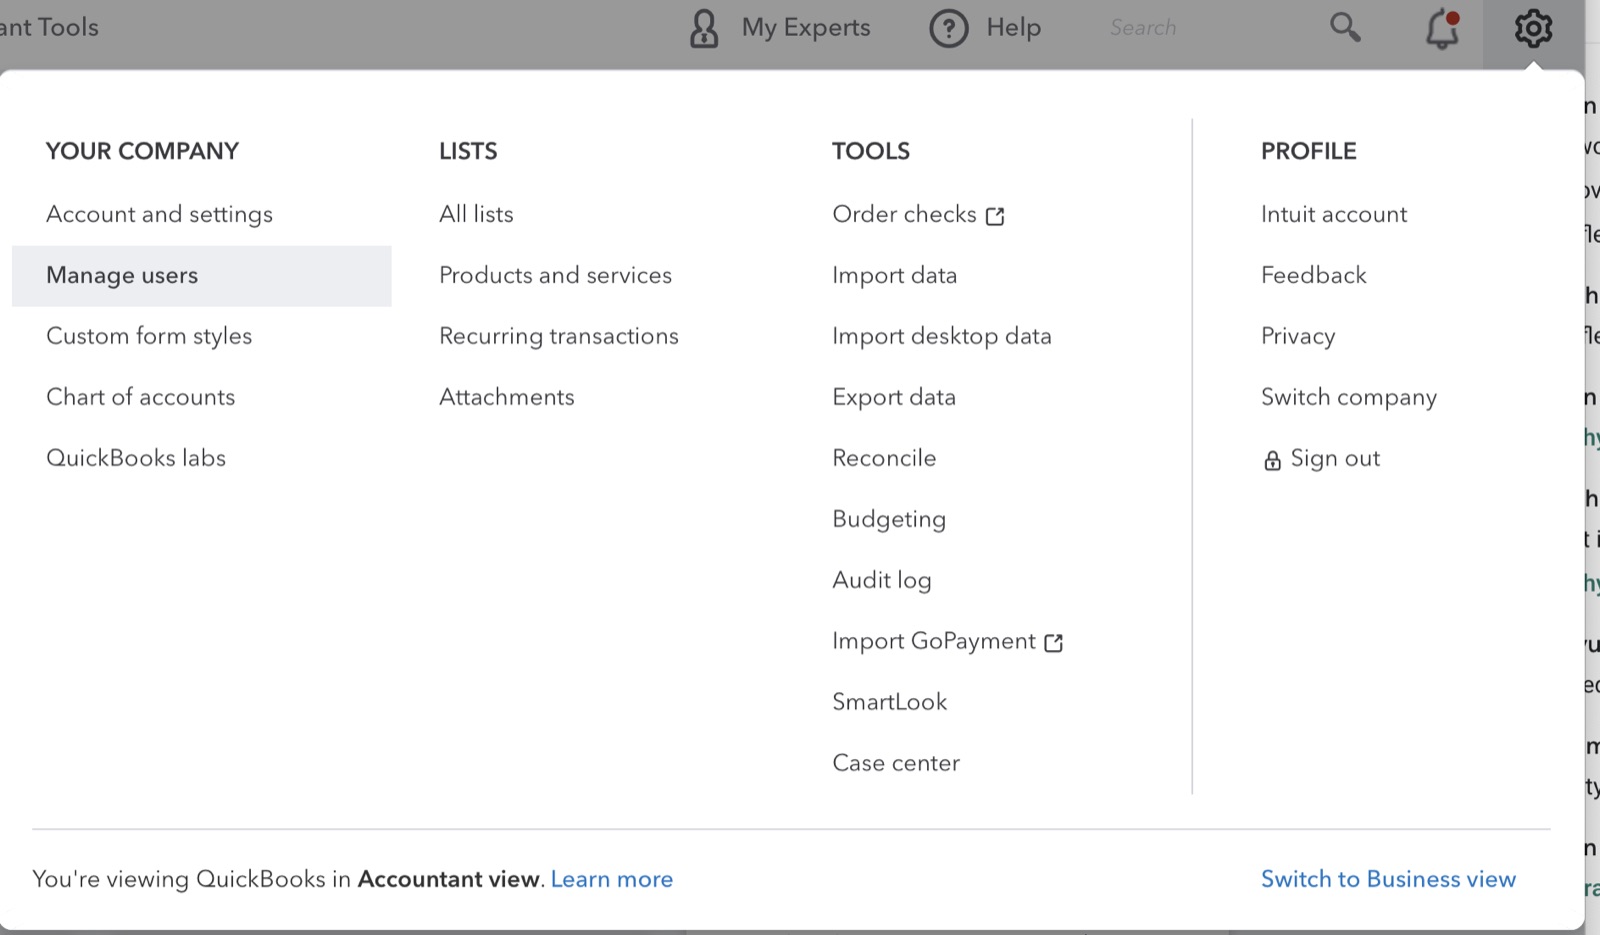The width and height of the screenshot is (1600, 935).
Task: Open Audit log
Action: [x=881, y=580]
